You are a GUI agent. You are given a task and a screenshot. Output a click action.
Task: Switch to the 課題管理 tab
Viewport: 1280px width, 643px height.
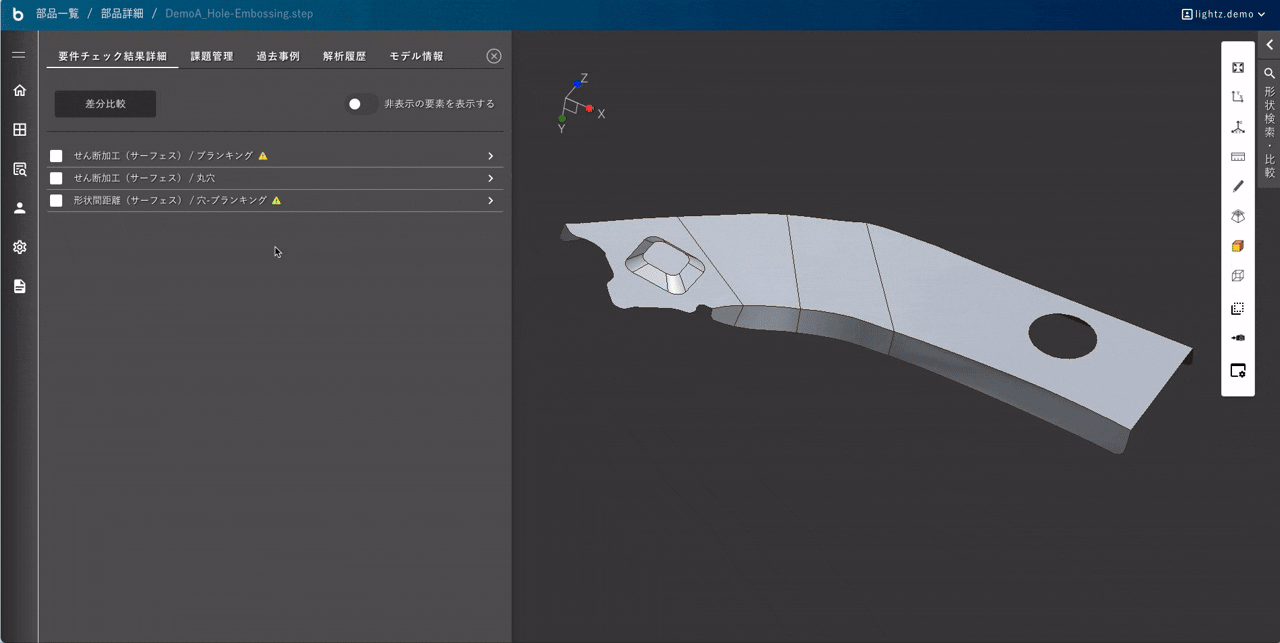(212, 57)
